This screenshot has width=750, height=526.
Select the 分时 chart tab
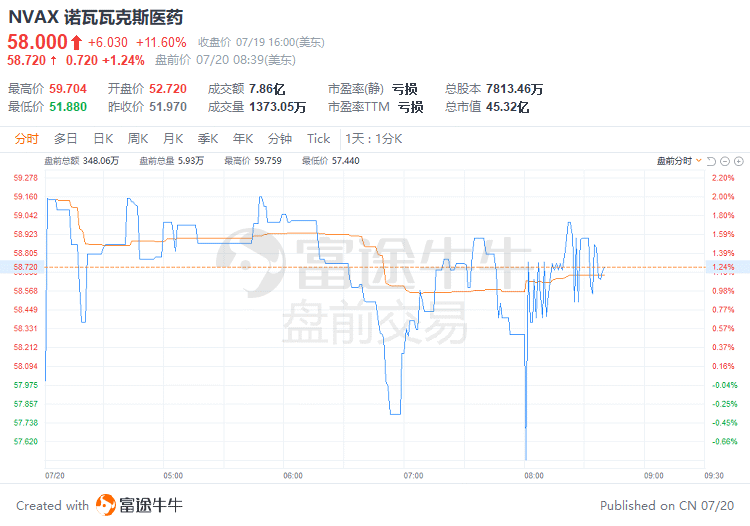[x=26, y=139]
